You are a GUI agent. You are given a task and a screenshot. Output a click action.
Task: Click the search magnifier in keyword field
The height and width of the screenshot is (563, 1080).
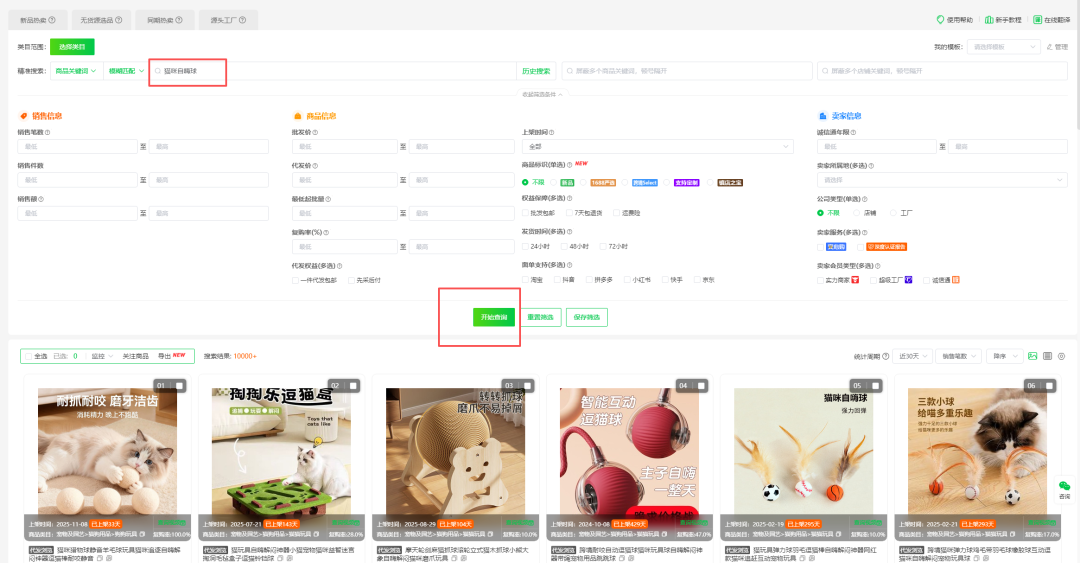[158, 71]
